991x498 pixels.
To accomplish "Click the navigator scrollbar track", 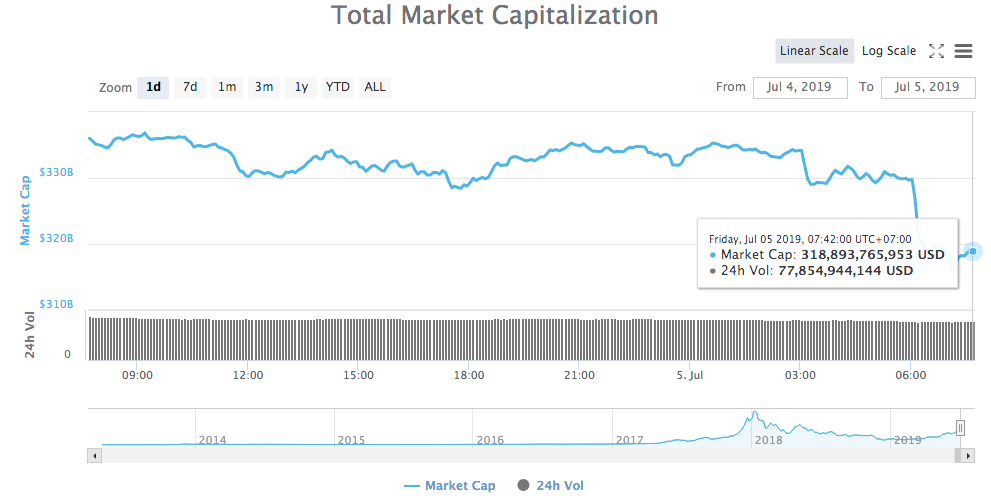I will click(500, 455).
